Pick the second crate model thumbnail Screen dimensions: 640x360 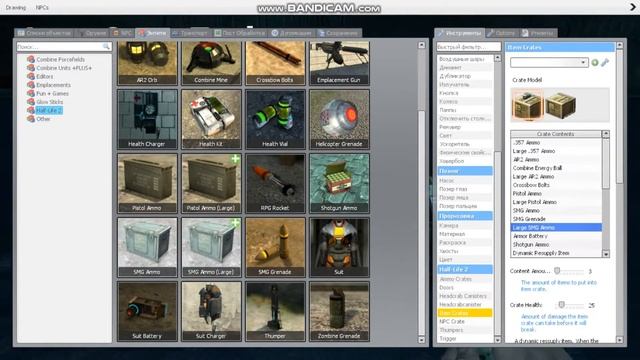coord(561,105)
